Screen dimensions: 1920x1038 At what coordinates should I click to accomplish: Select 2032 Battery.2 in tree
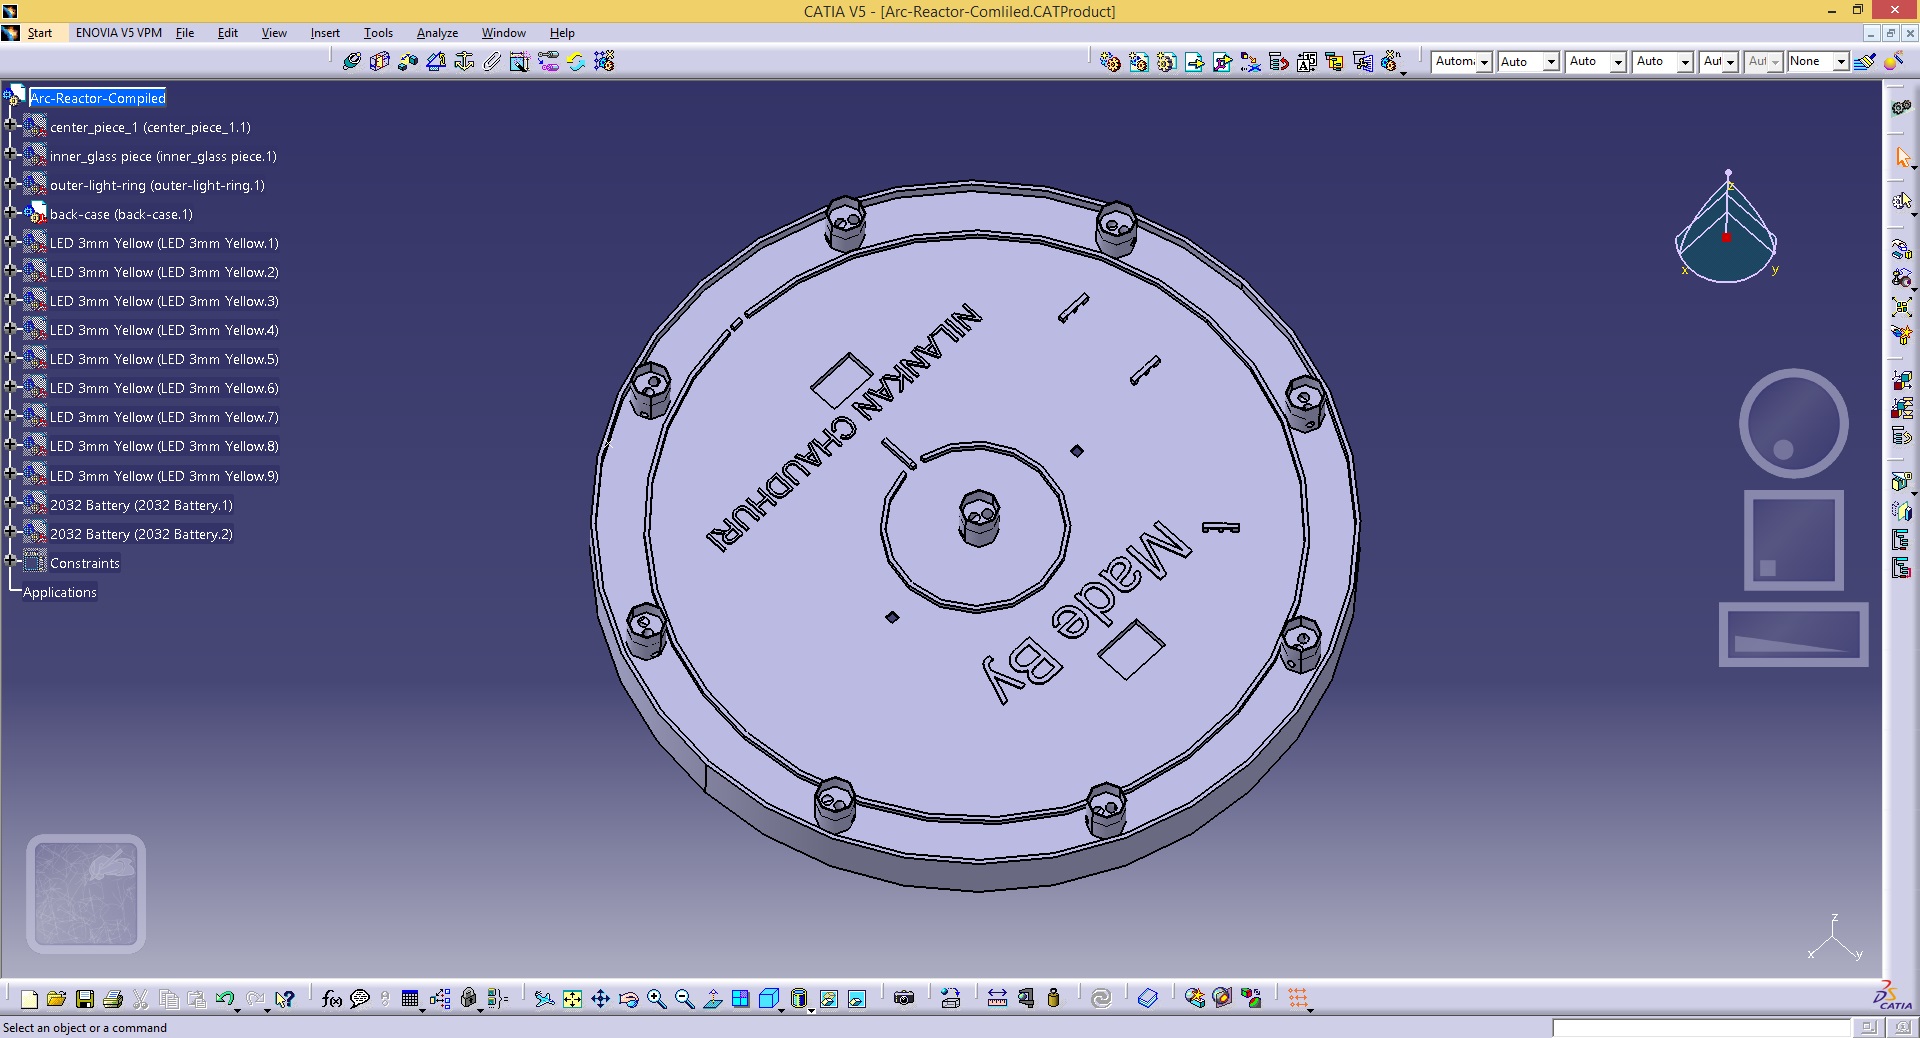pos(141,534)
